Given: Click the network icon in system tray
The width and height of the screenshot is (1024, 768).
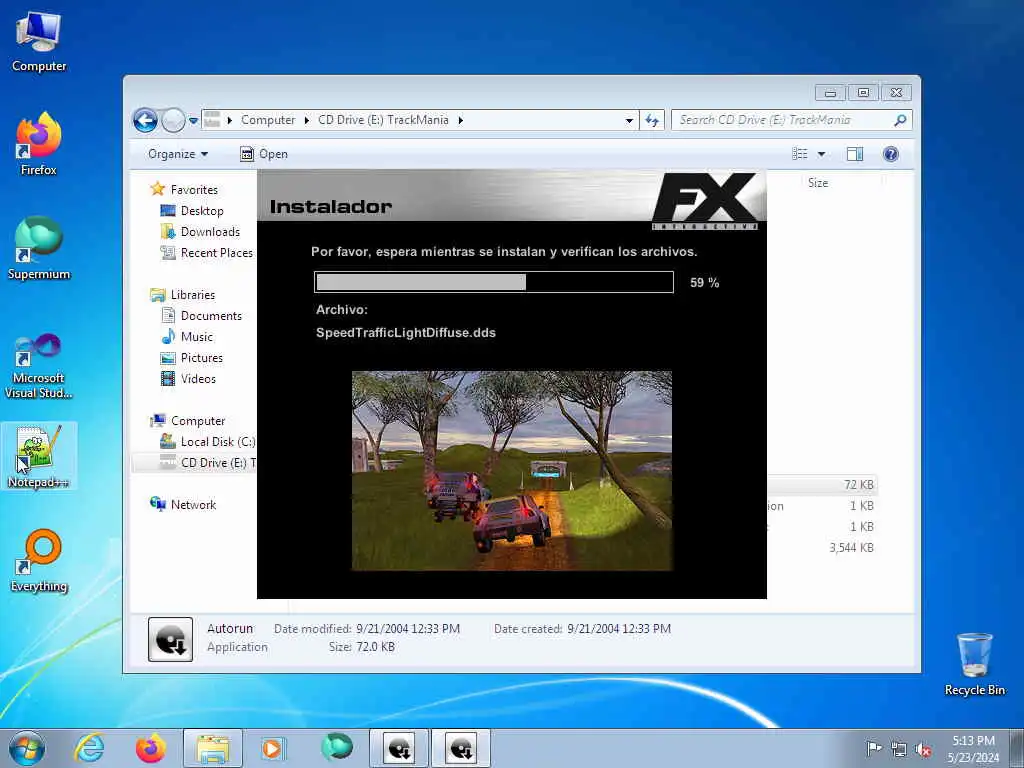Looking at the screenshot, I should (x=899, y=749).
